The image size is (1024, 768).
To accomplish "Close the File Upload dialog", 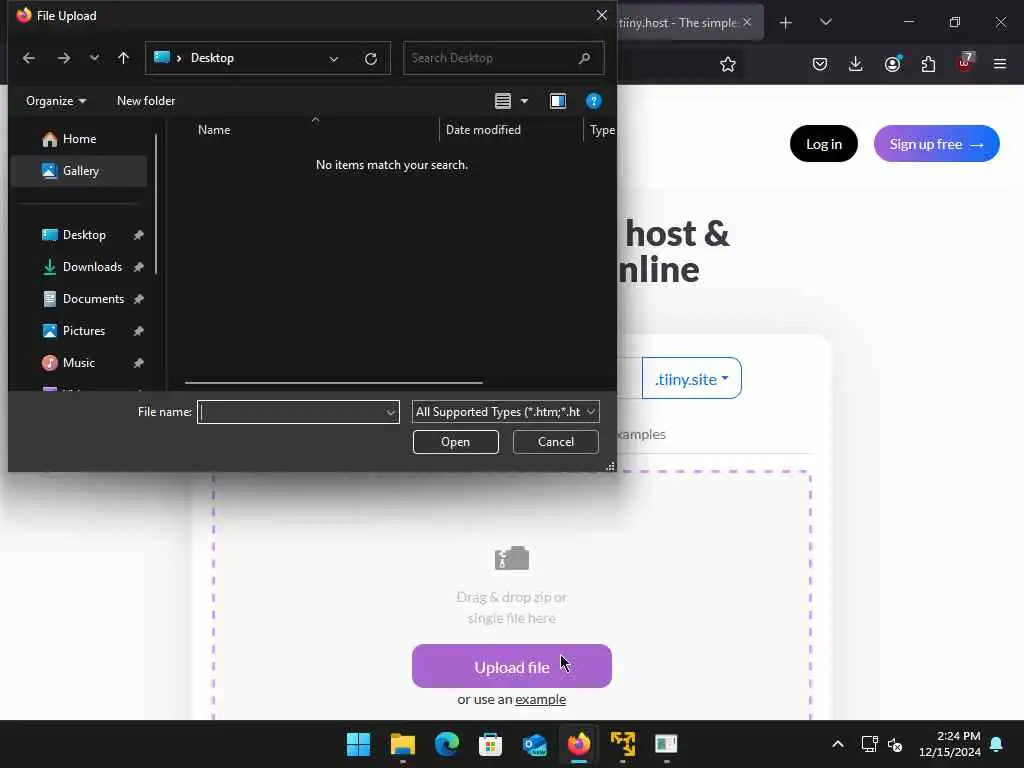I will click(601, 16).
